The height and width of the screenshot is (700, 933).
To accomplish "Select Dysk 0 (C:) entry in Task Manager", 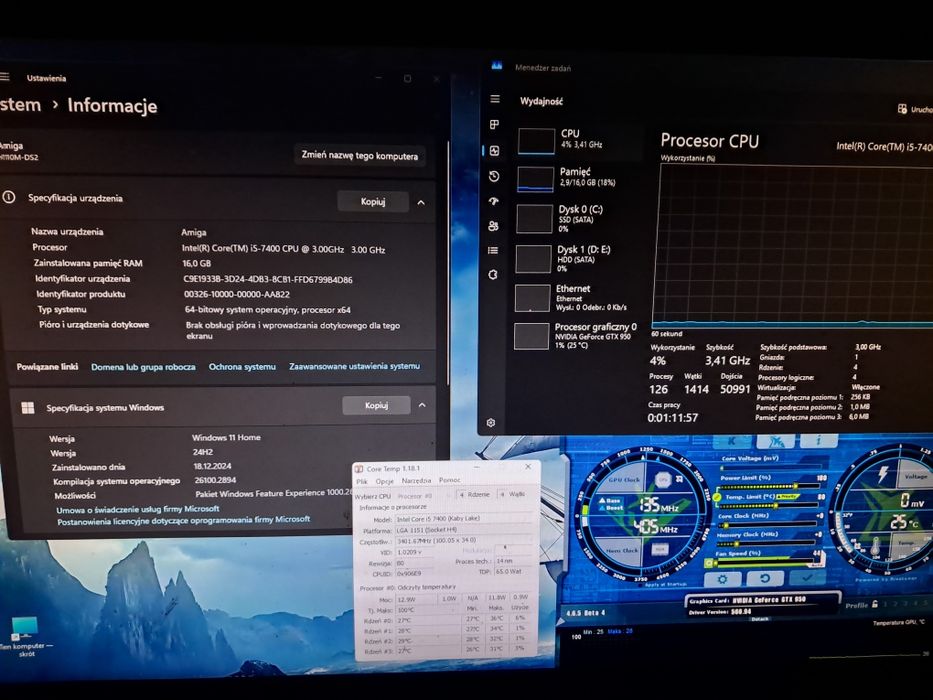I will click(x=577, y=218).
